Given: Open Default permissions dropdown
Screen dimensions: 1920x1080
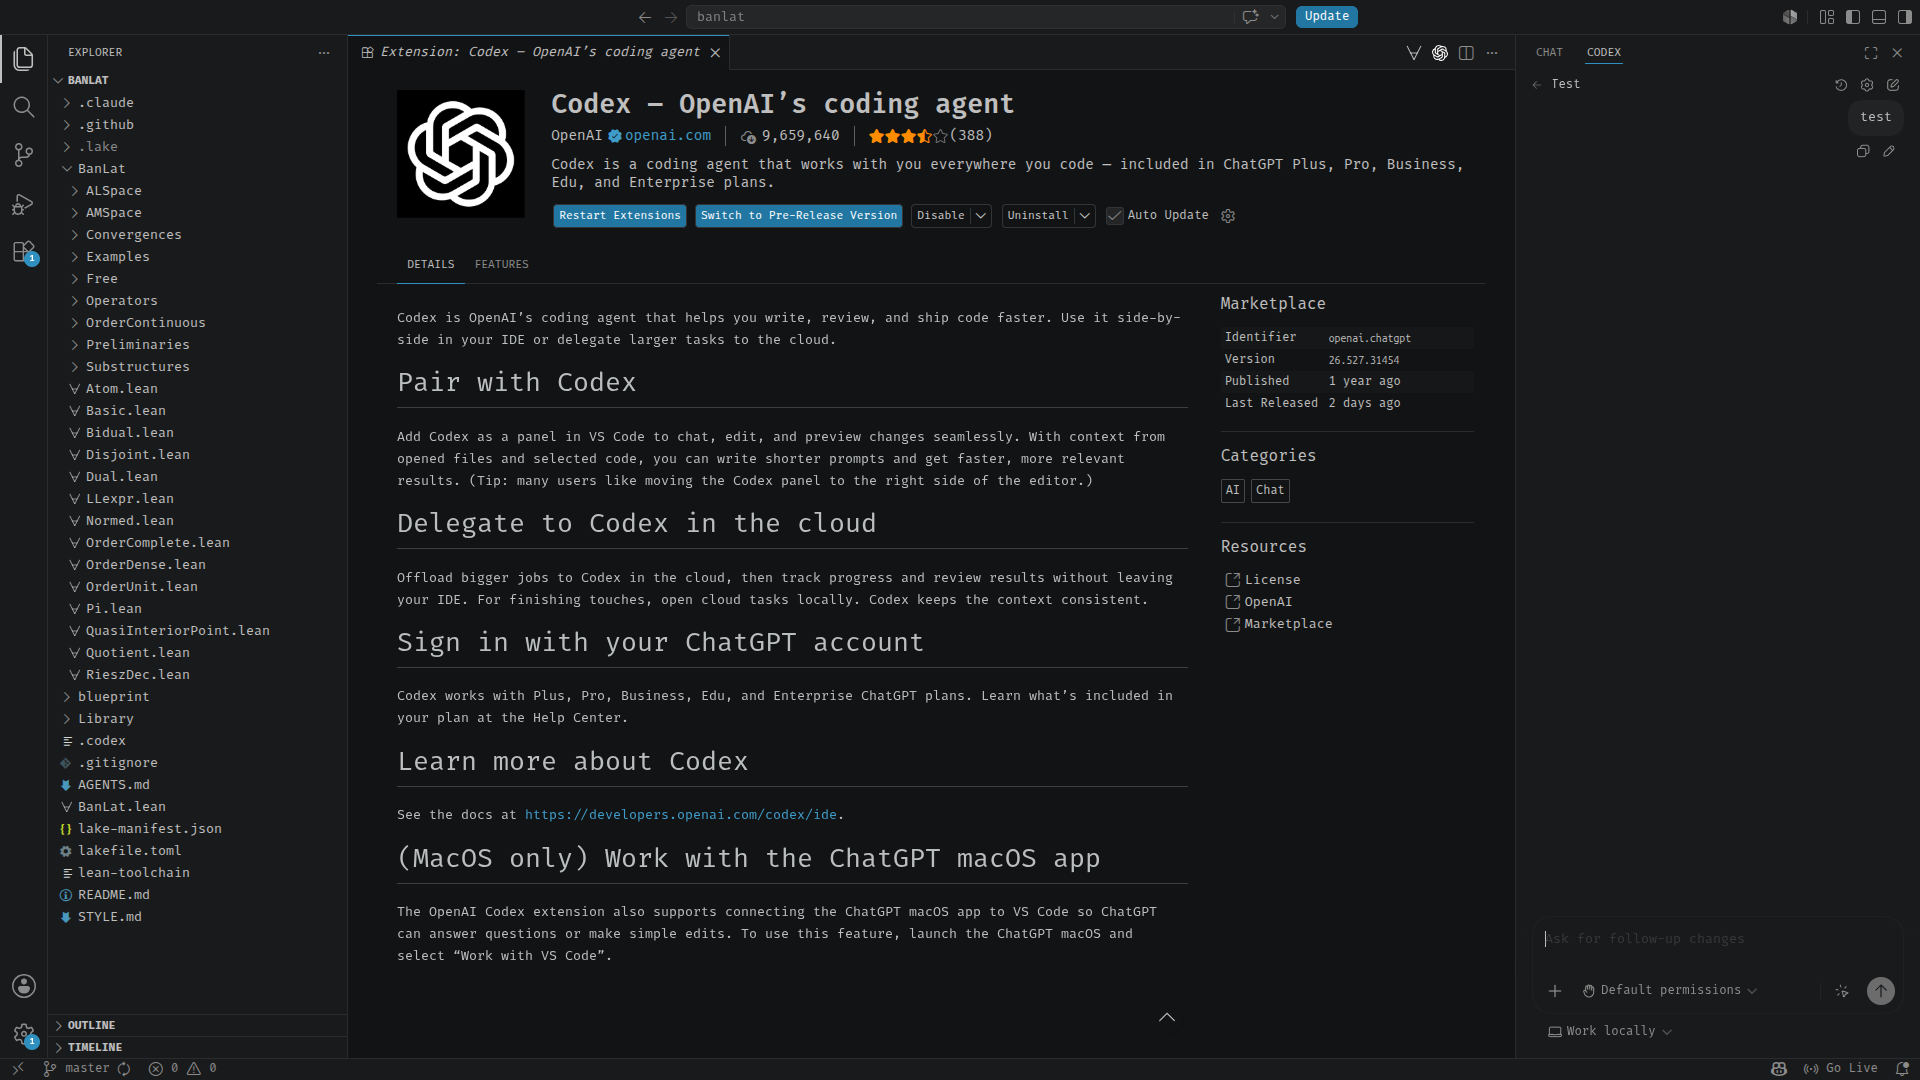Looking at the screenshot, I should [x=1670, y=991].
